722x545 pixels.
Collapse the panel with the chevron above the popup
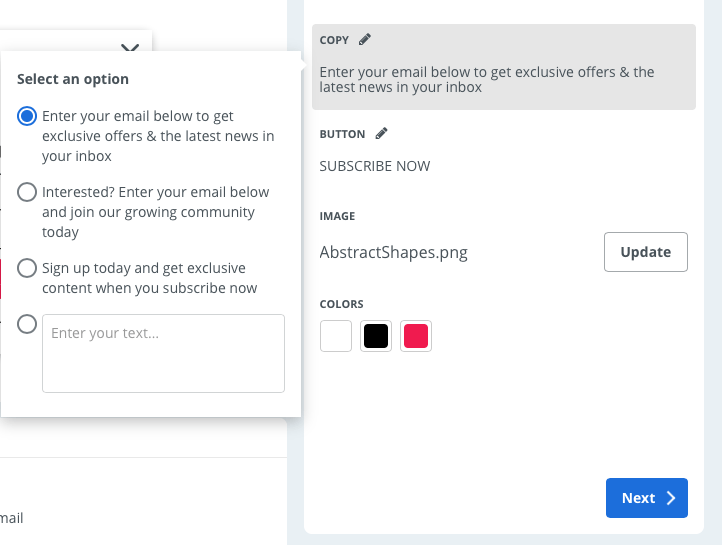click(130, 47)
